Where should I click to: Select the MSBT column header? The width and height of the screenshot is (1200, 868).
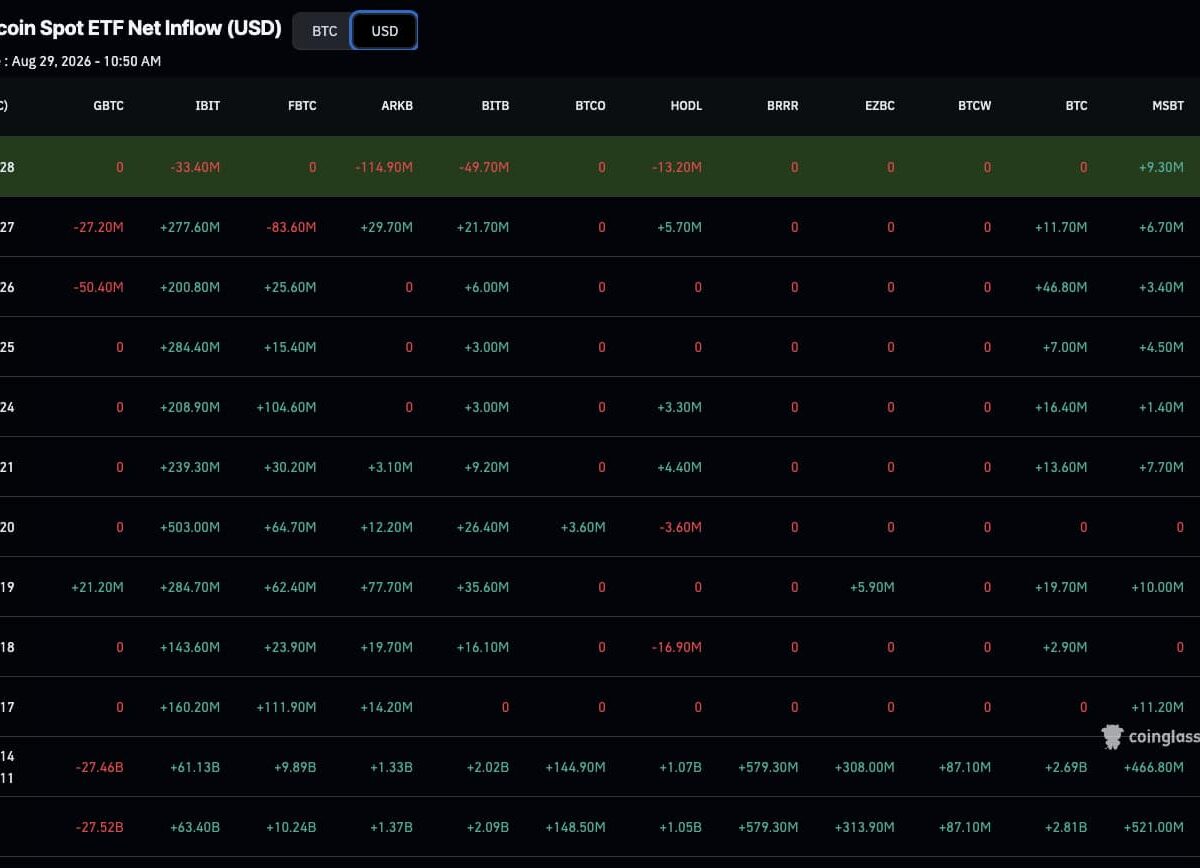pyautogui.click(x=1168, y=106)
